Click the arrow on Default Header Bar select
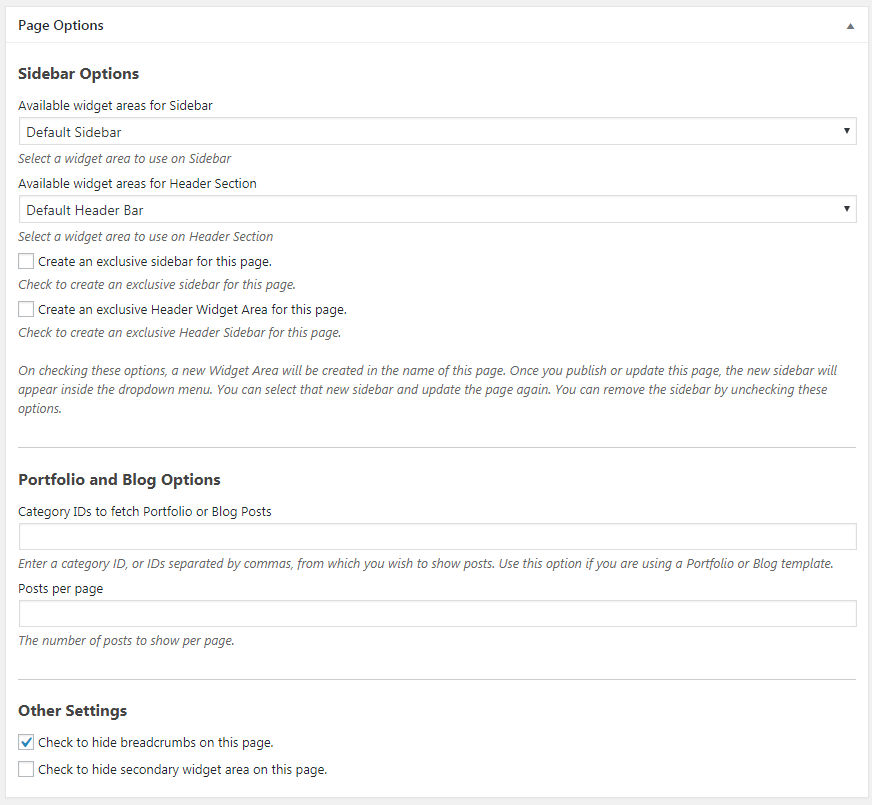 (846, 209)
